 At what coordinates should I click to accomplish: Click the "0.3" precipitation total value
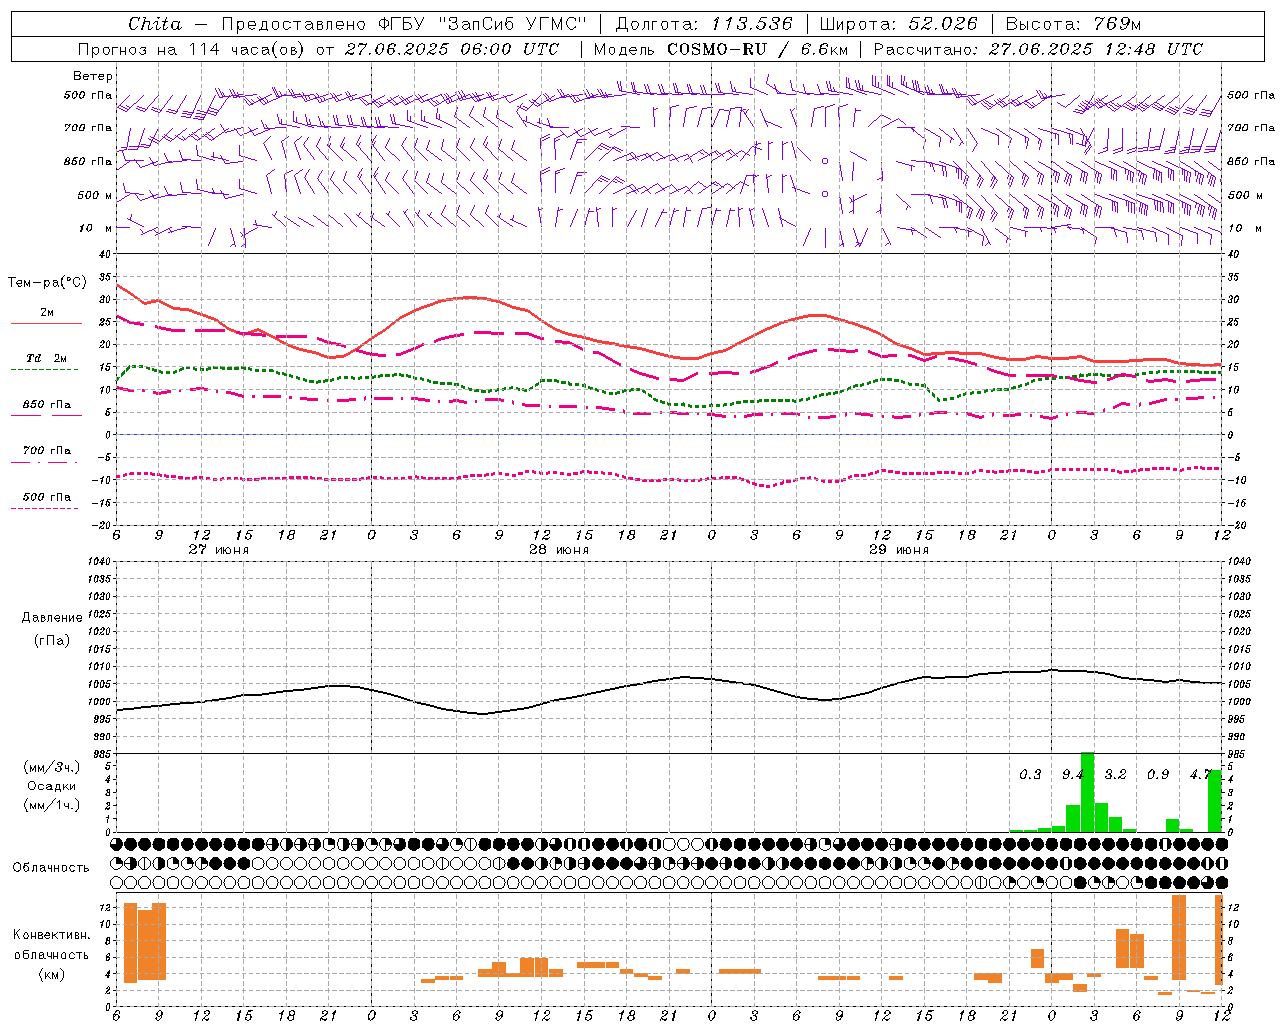[1030, 774]
